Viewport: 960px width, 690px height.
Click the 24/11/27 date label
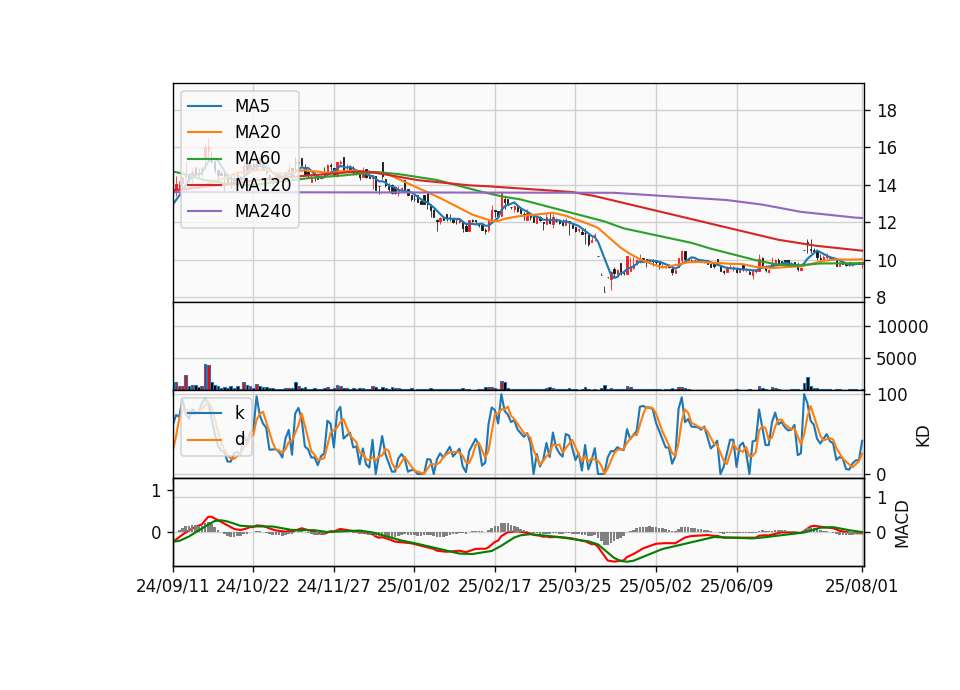(334, 586)
